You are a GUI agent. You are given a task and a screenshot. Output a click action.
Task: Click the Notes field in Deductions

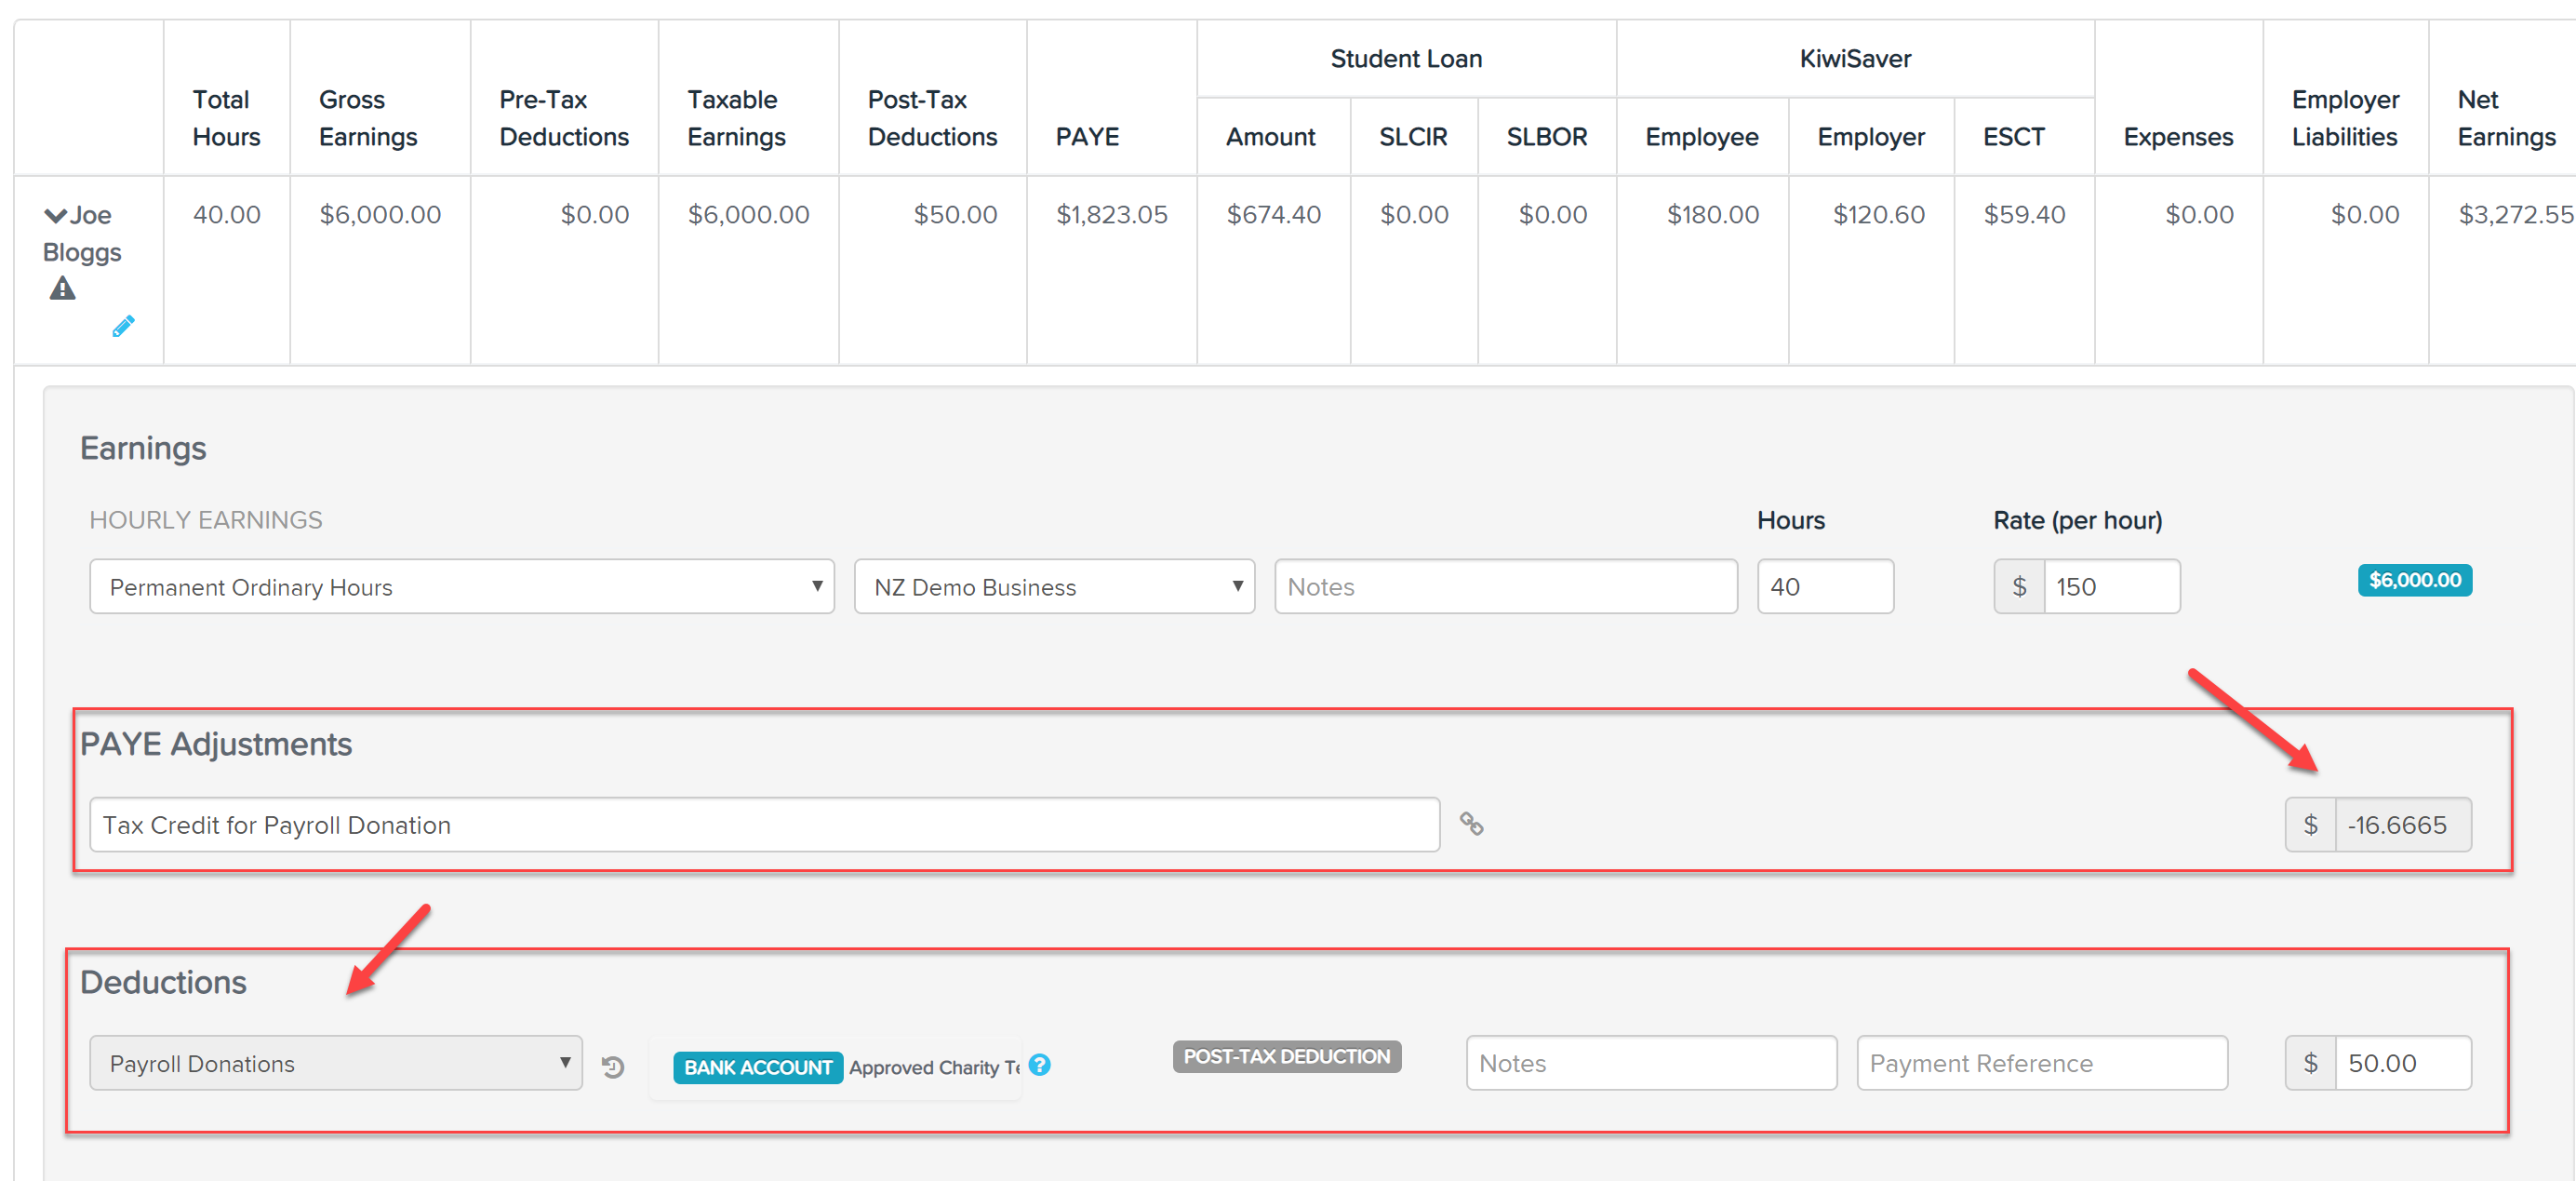(1651, 1063)
